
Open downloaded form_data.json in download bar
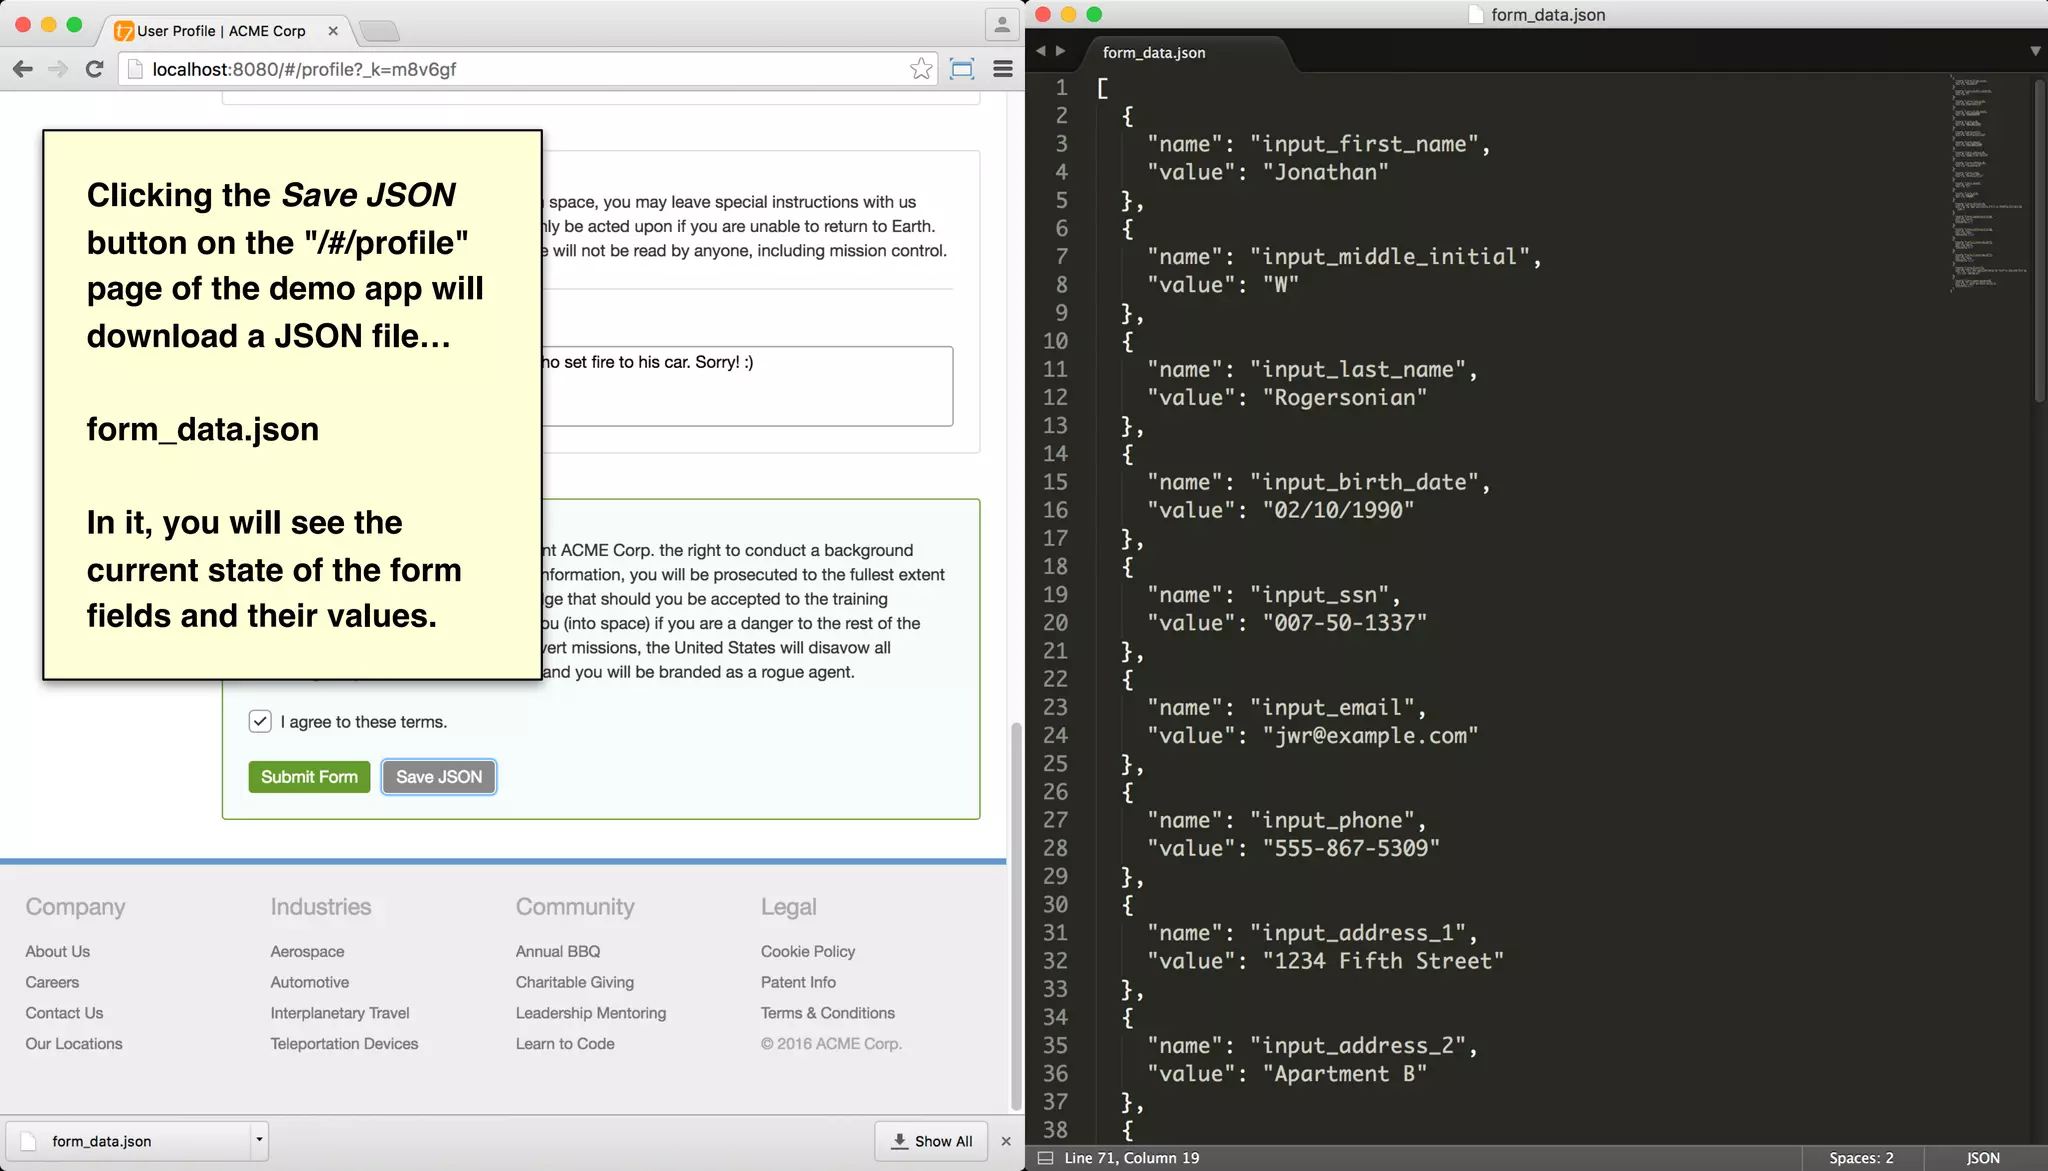tap(128, 1141)
